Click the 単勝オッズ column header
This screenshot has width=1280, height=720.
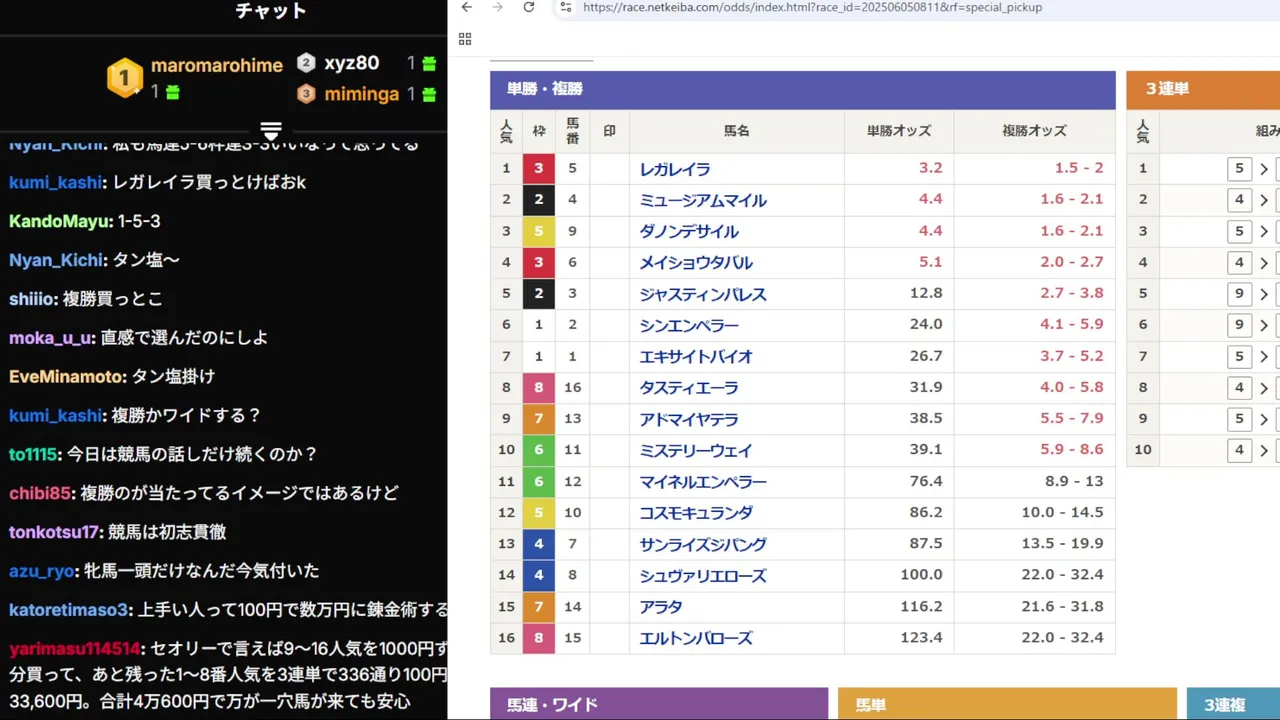point(899,131)
